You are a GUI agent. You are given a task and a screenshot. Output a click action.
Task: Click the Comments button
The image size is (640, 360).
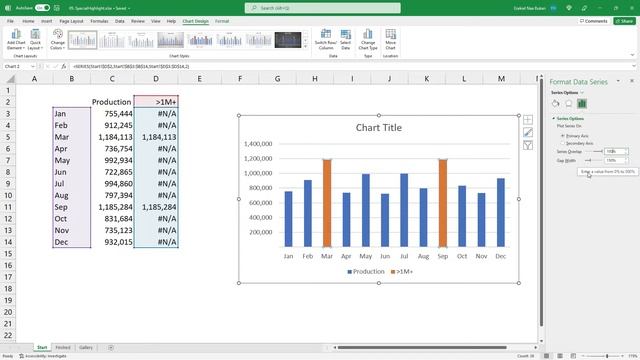click(x=593, y=21)
